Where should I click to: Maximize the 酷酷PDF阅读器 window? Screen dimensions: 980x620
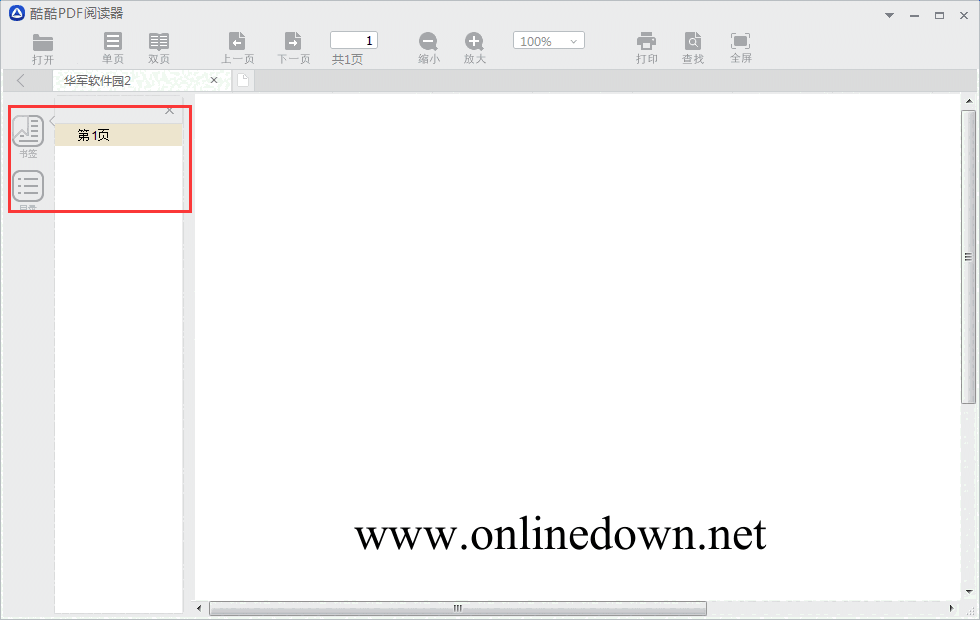(939, 16)
